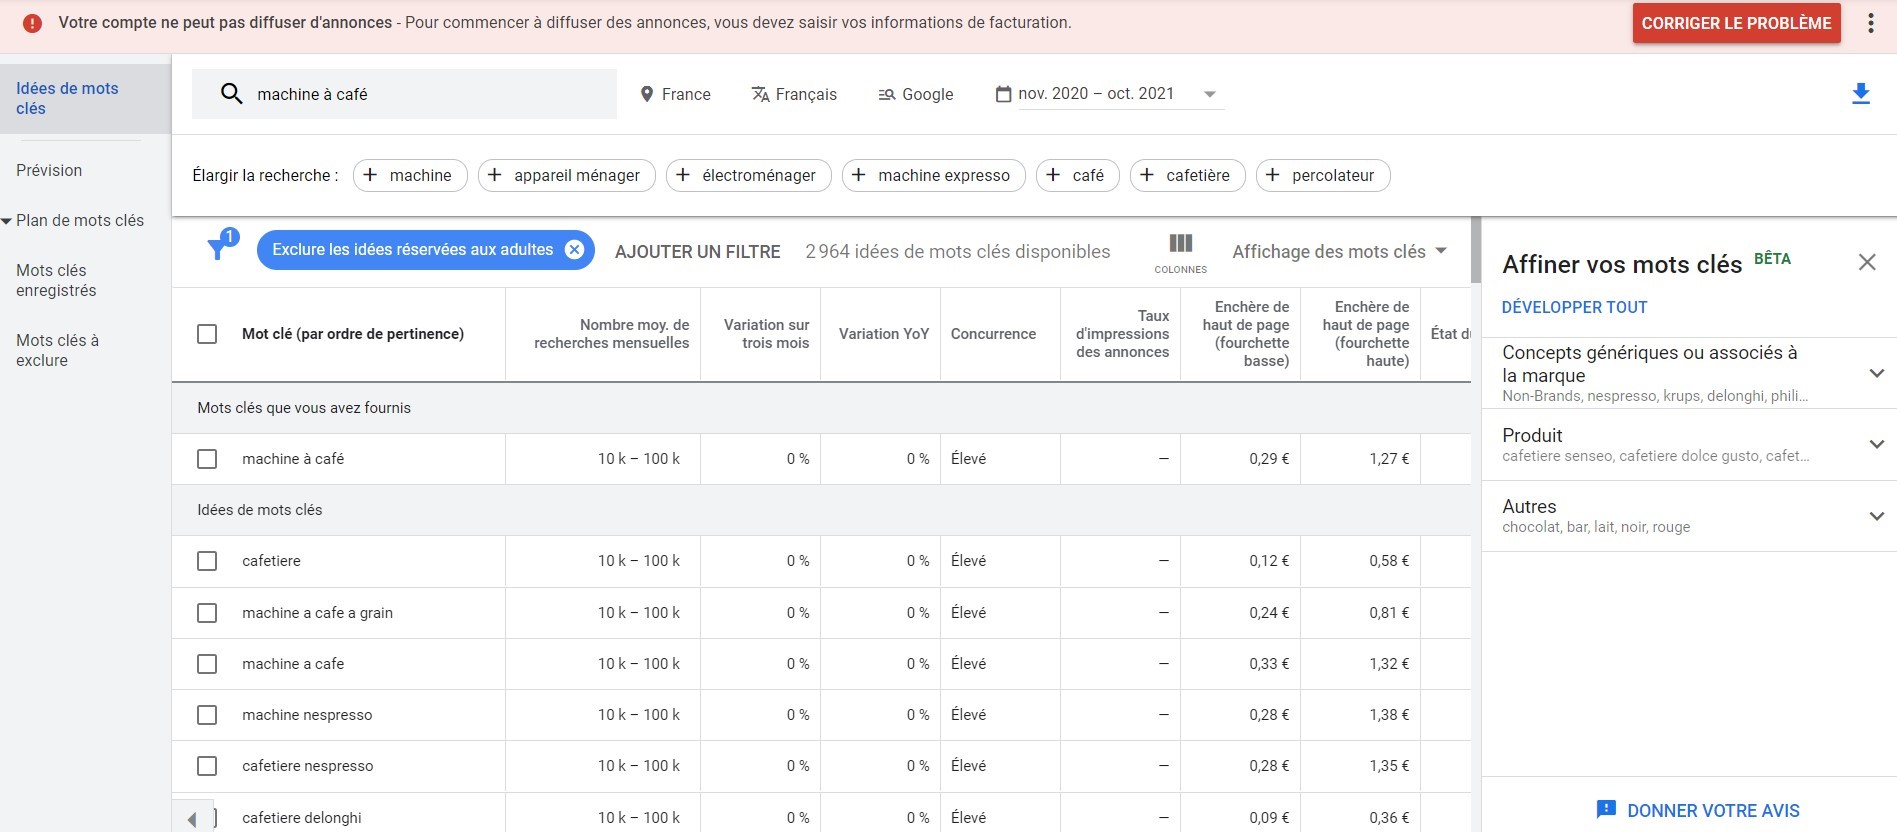Tick the checkbox for cafetiere
The height and width of the screenshot is (832, 1897).
point(207,561)
